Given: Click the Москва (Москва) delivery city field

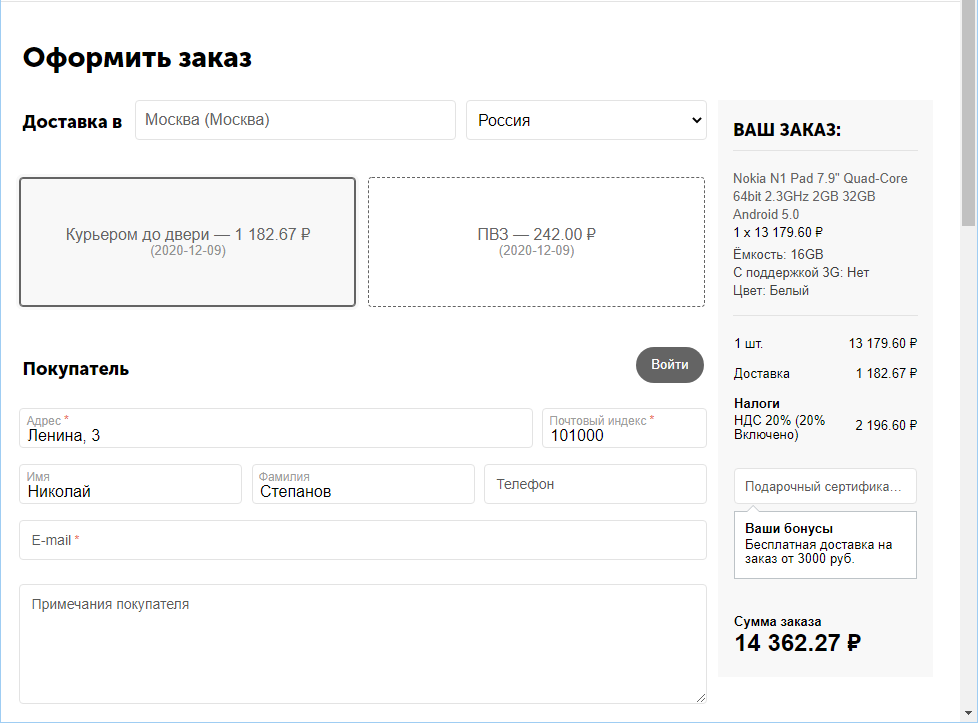Looking at the screenshot, I should tap(295, 120).
